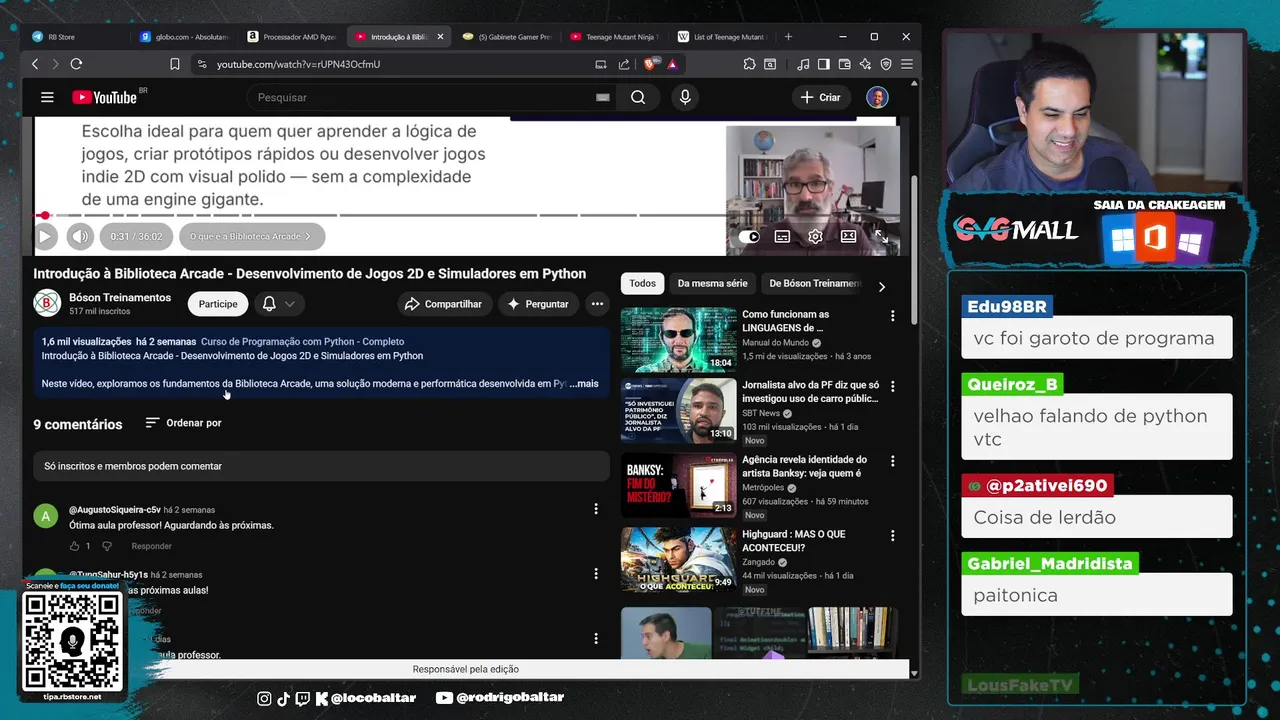Open Bóson Treinamentos channel
Screen dimensions: 1280x720
(x=120, y=298)
